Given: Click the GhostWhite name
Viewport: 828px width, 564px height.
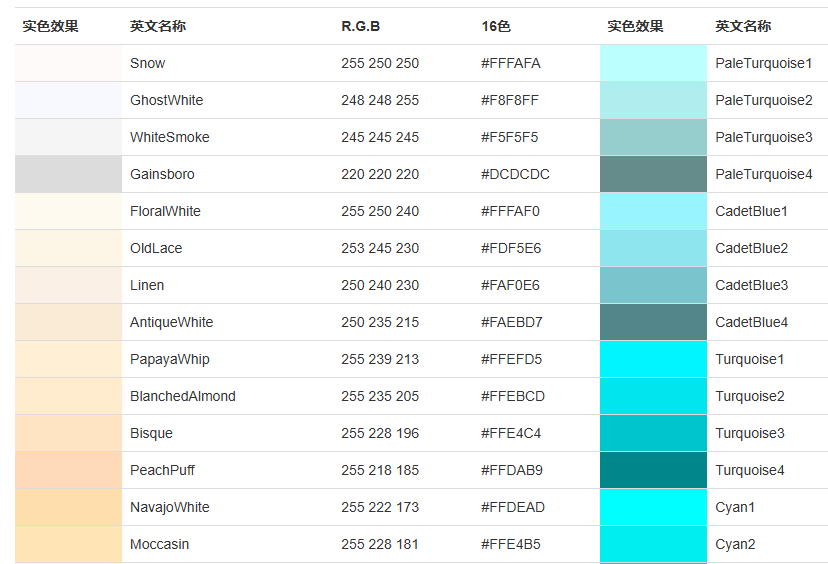Looking at the screenshot, I should [166, 100].
